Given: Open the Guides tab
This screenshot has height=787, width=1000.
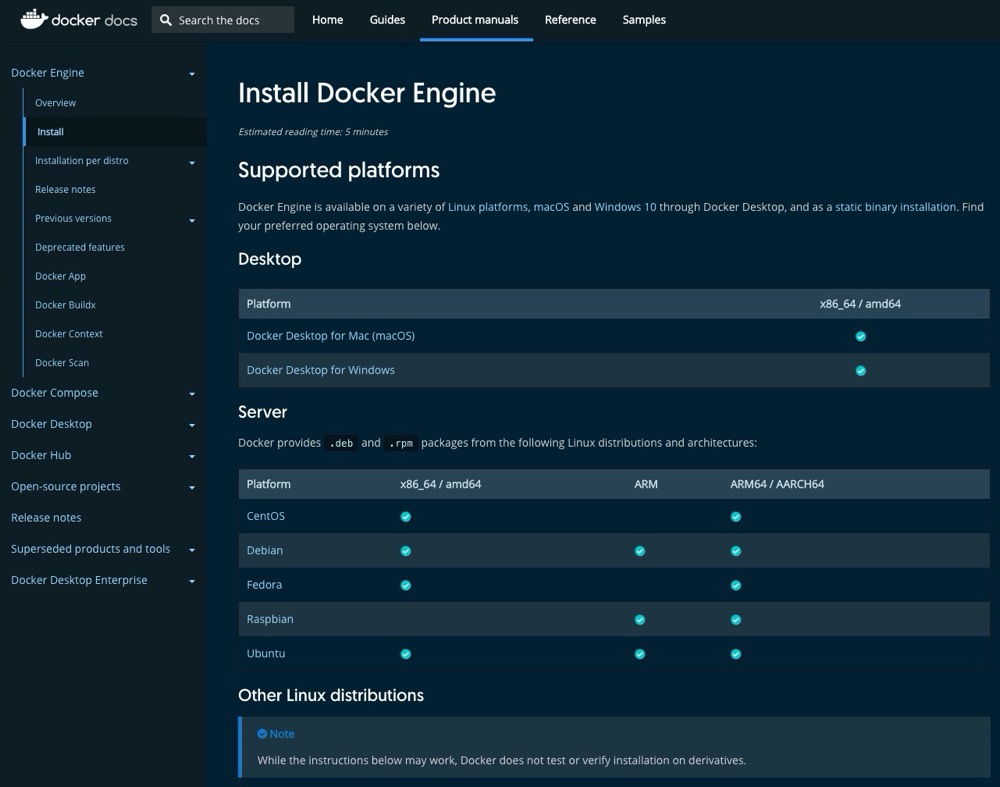Looking at the screenshot, I should tap(387, 20).
